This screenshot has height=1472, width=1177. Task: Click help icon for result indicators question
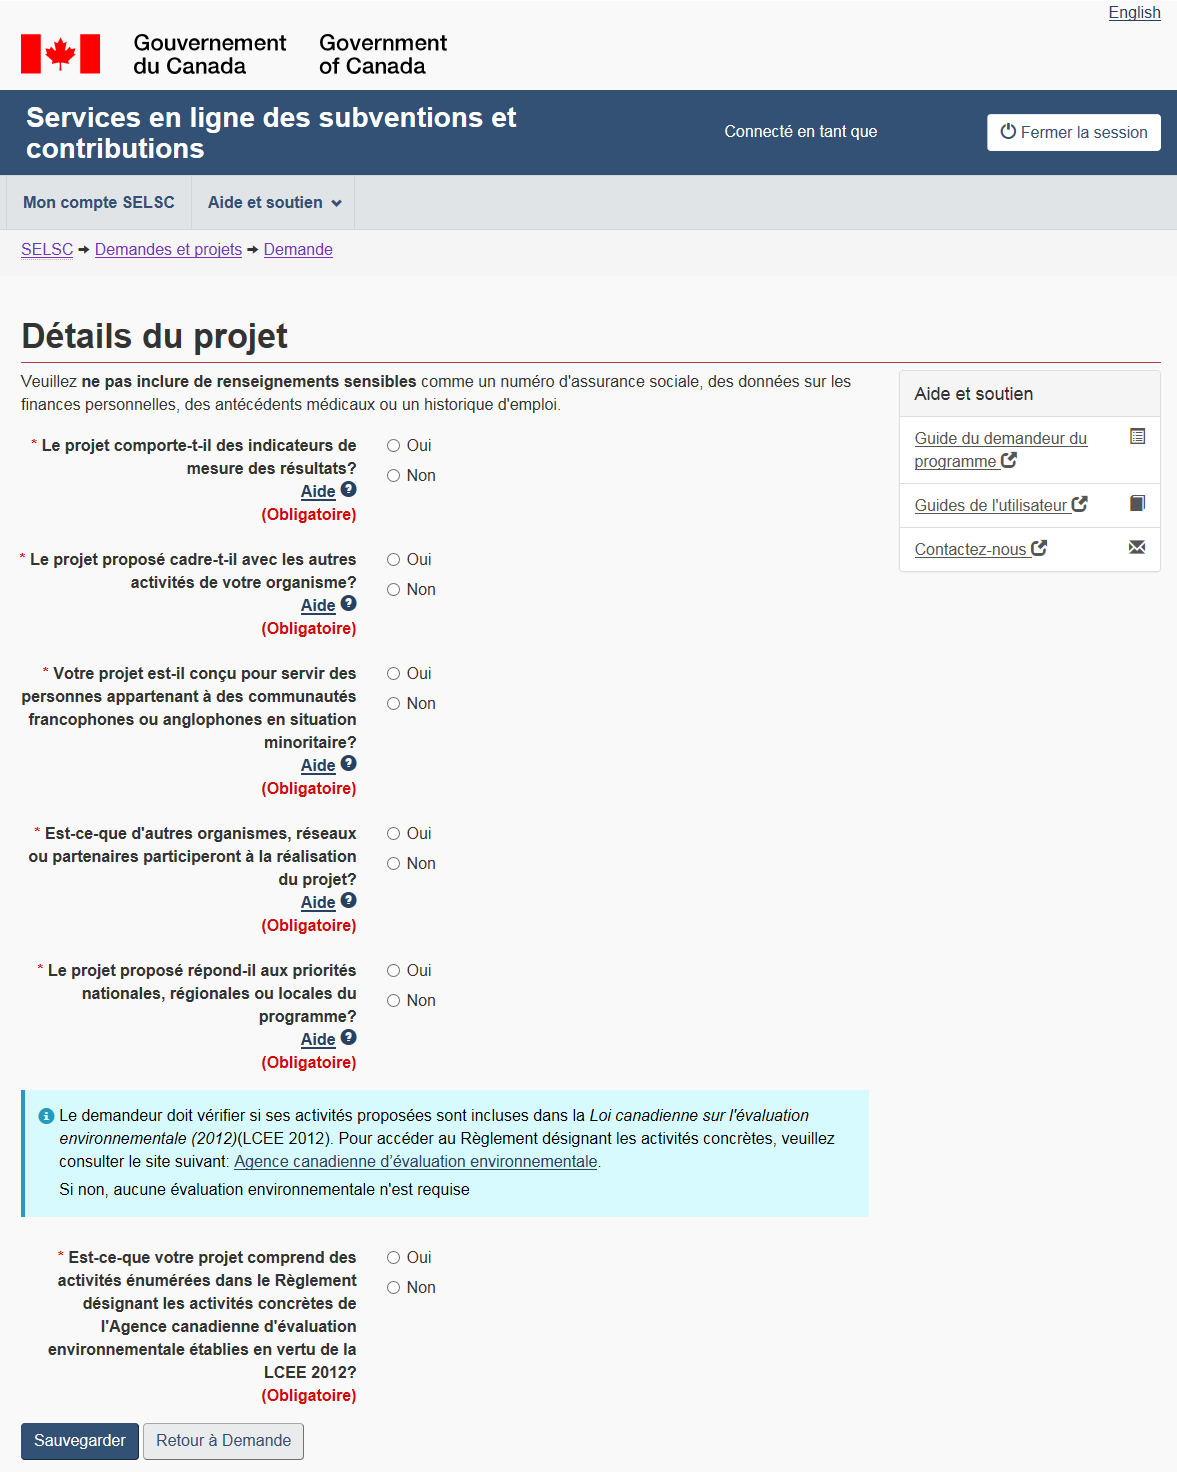[x=348, y=489]
